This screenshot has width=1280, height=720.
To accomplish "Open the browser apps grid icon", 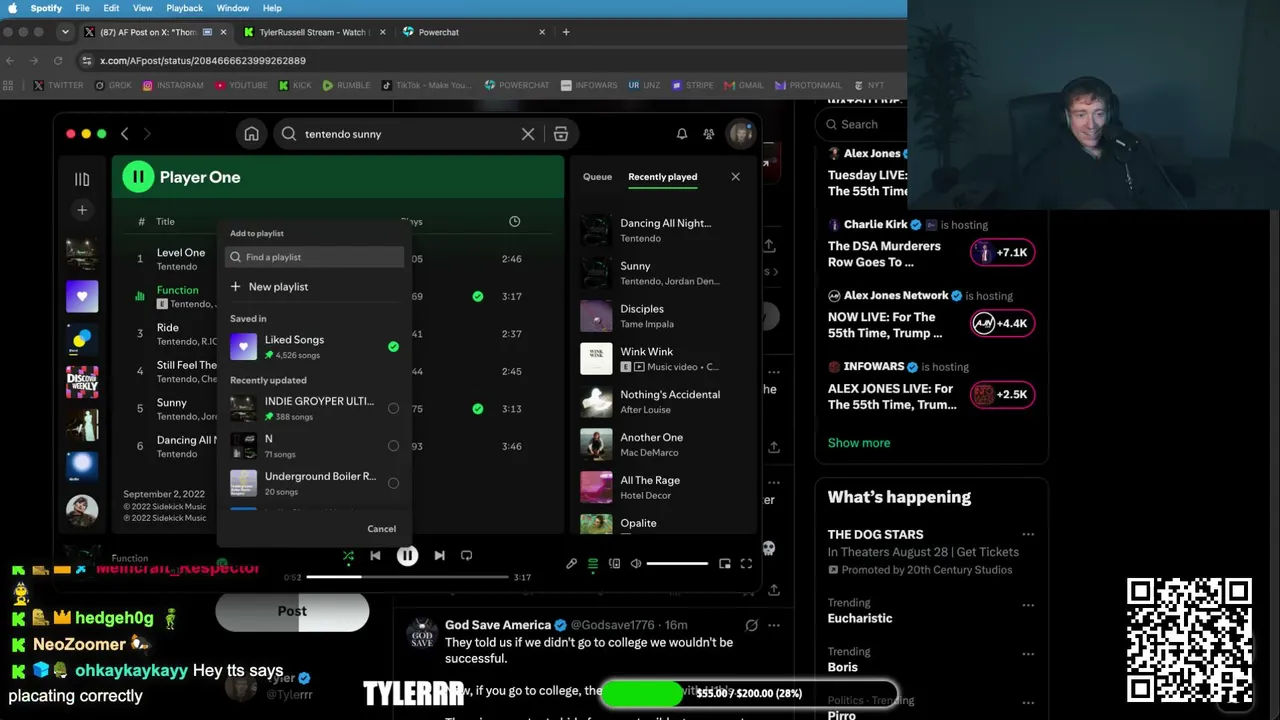I will (x=10, y=86).
